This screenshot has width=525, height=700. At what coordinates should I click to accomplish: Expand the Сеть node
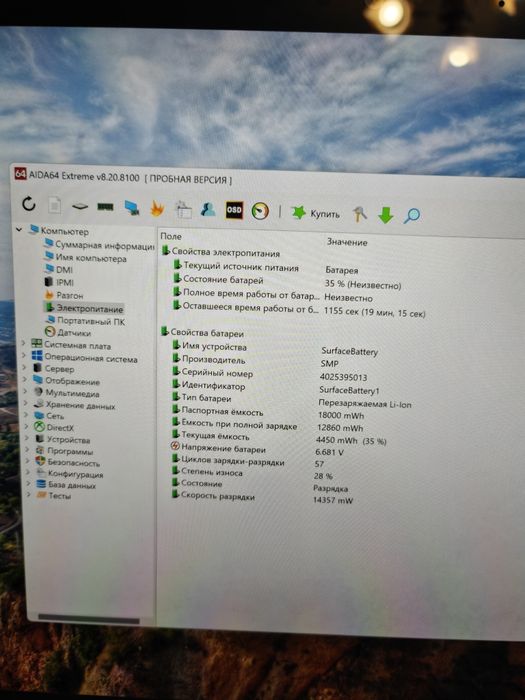click(x=26, y=414)
